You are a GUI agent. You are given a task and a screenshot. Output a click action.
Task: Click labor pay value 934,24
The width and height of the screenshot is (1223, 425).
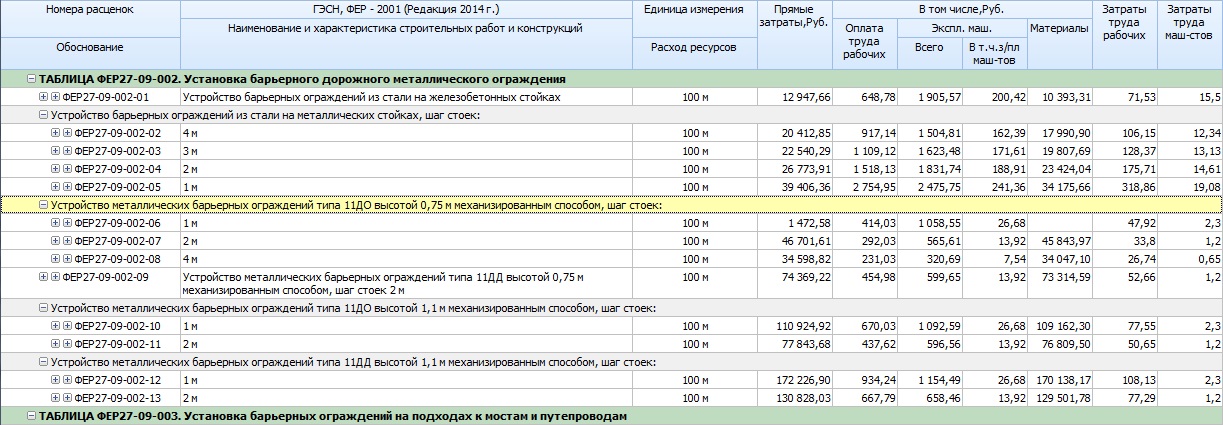[x=878, y=380]
